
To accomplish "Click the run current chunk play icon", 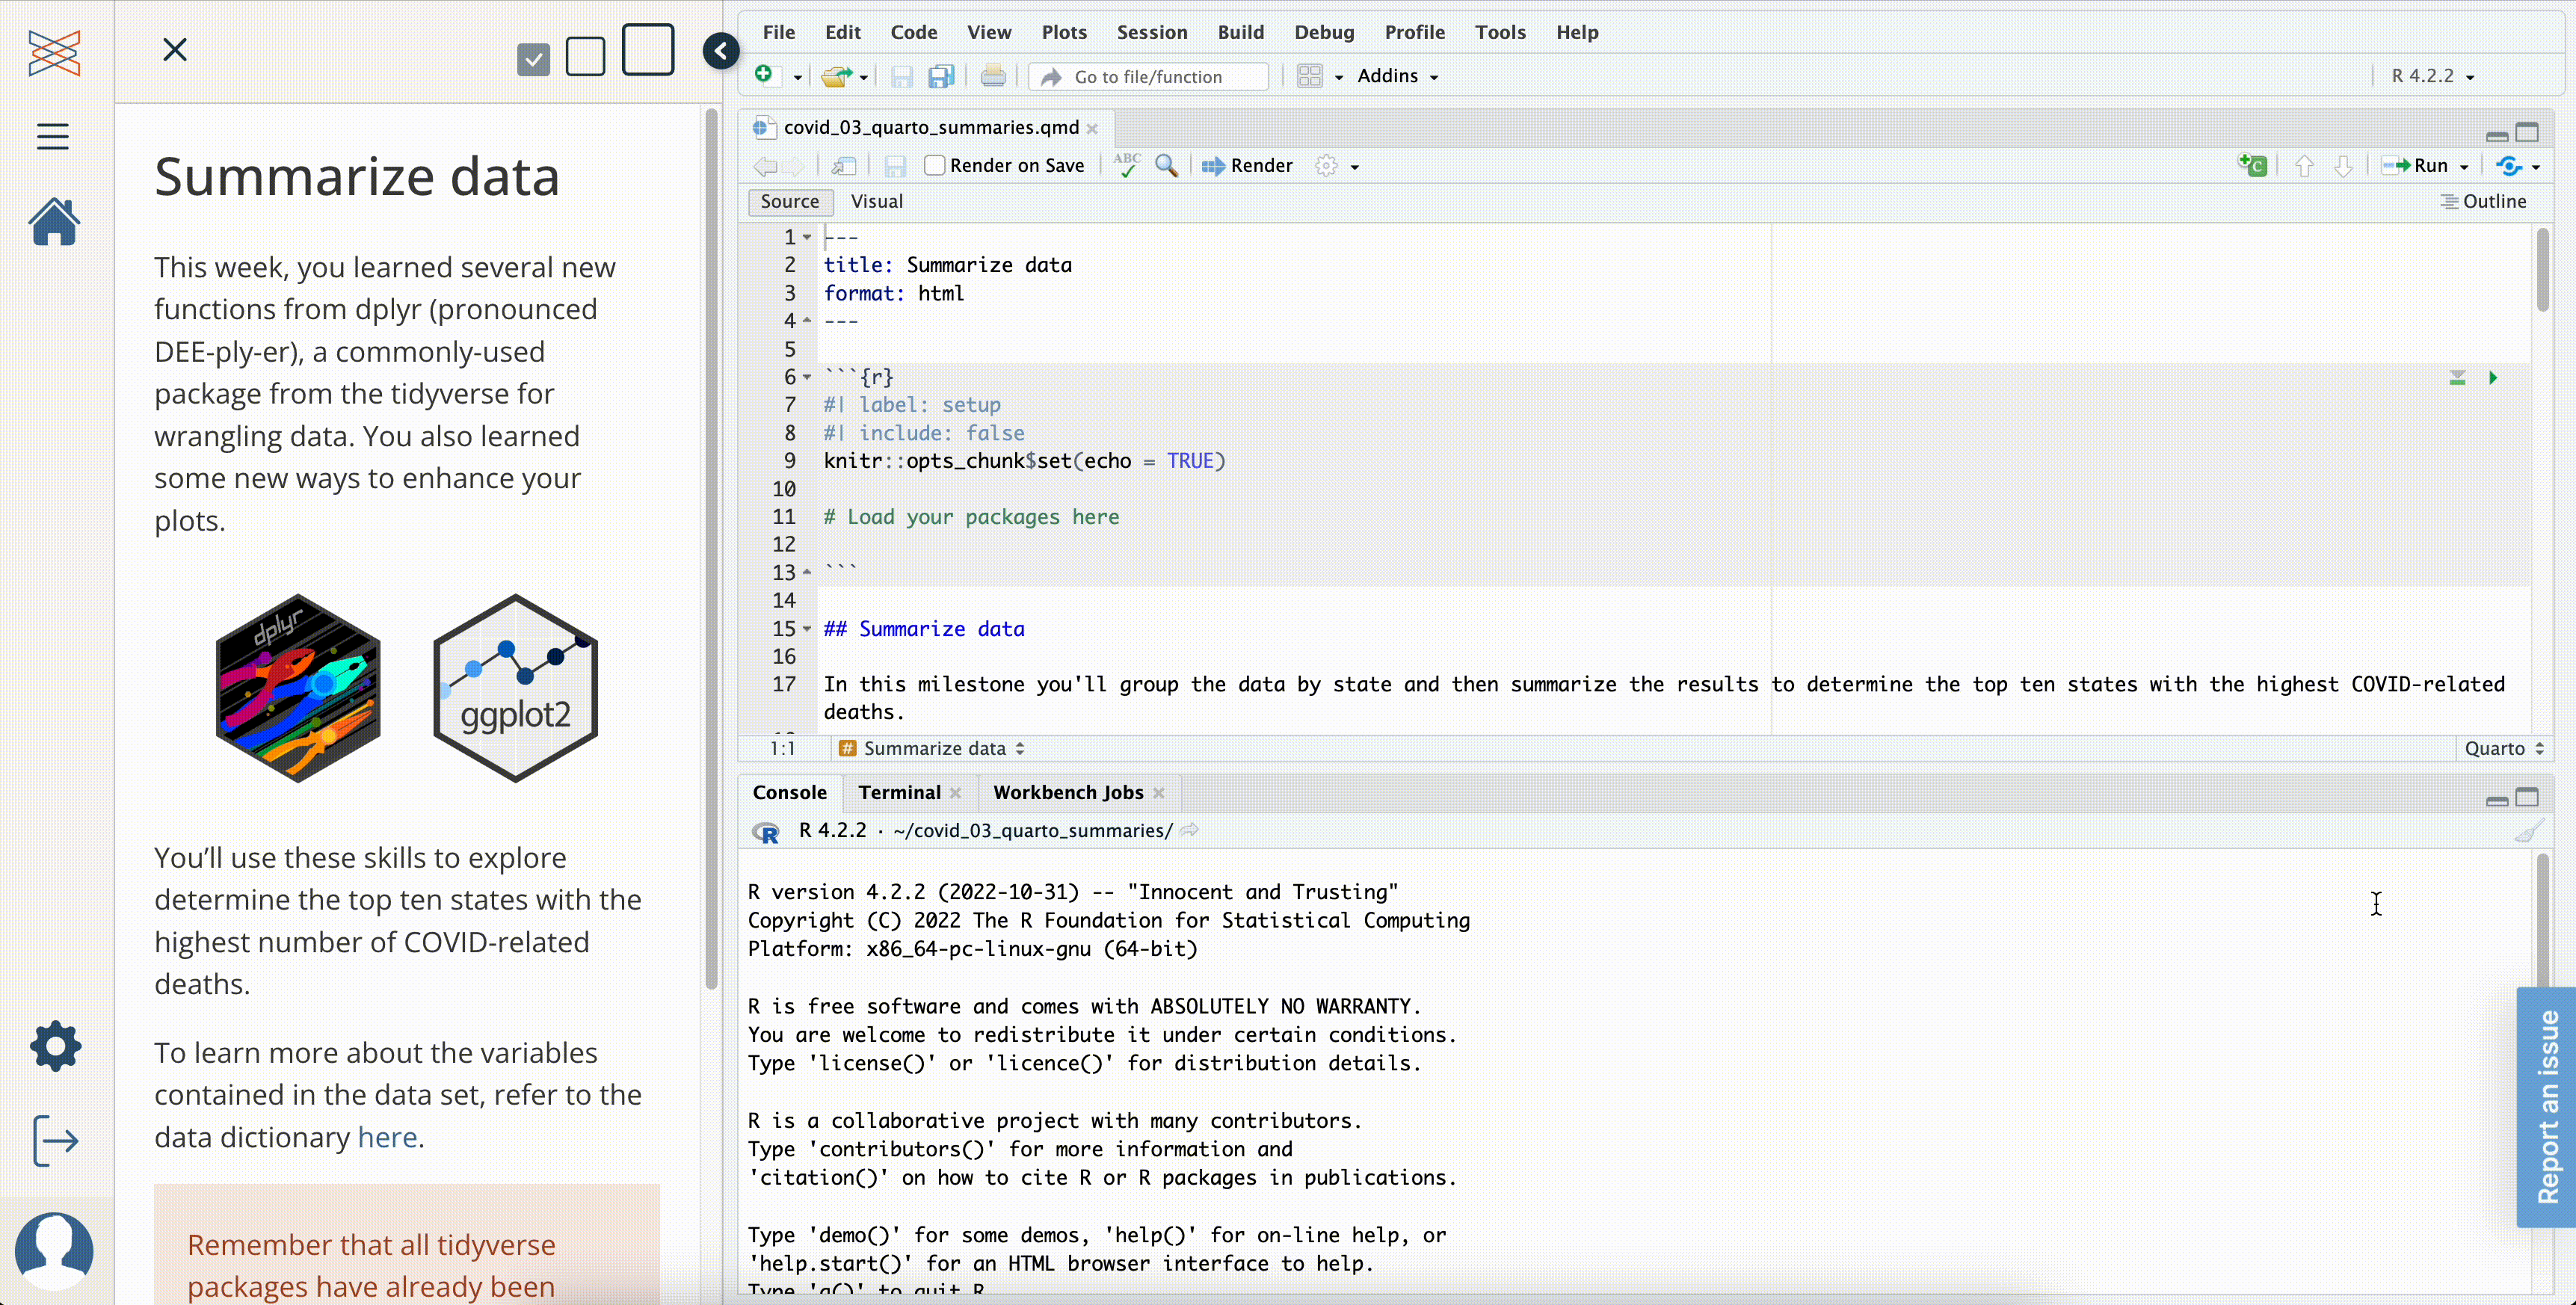I will coord(2493,378).
